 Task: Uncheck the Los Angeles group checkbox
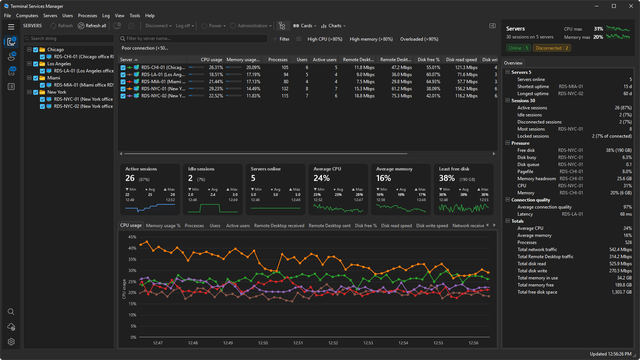36,64
